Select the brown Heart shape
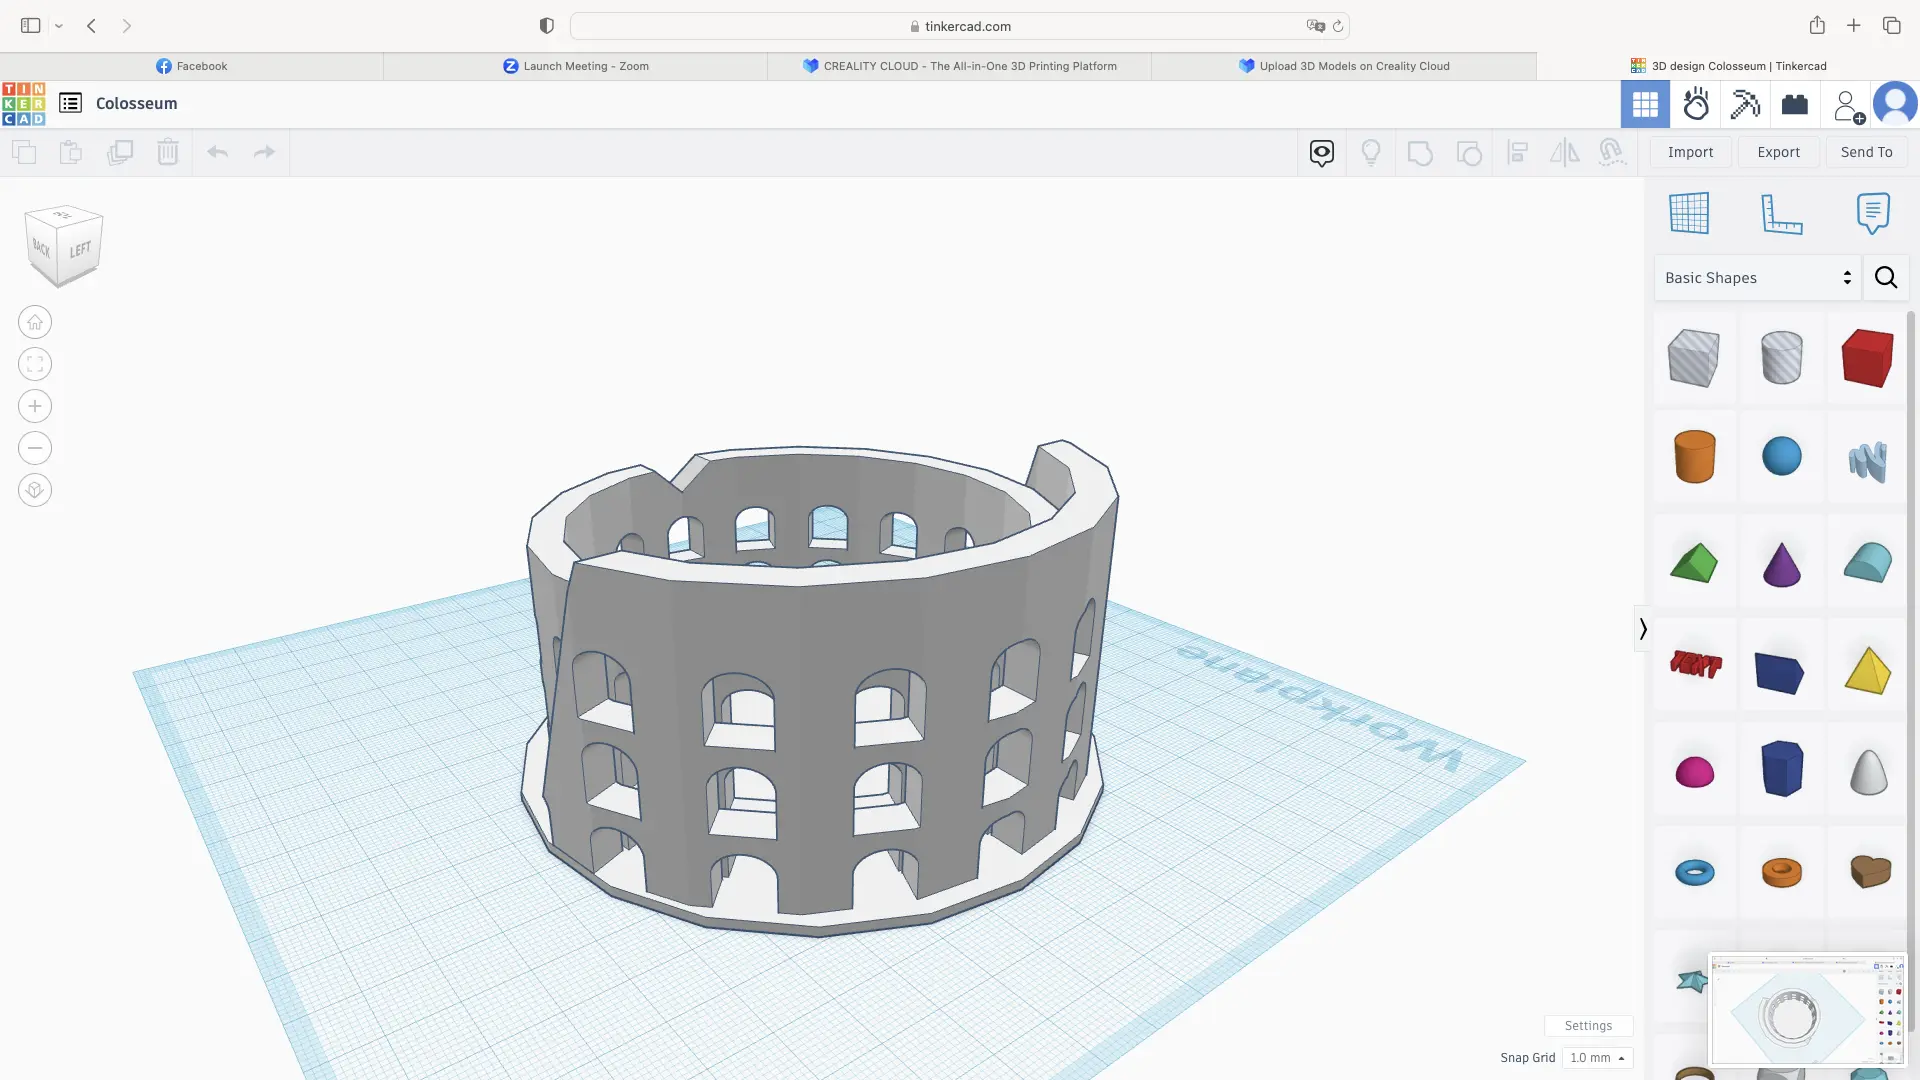1920x1080 pixels. 1869,871
